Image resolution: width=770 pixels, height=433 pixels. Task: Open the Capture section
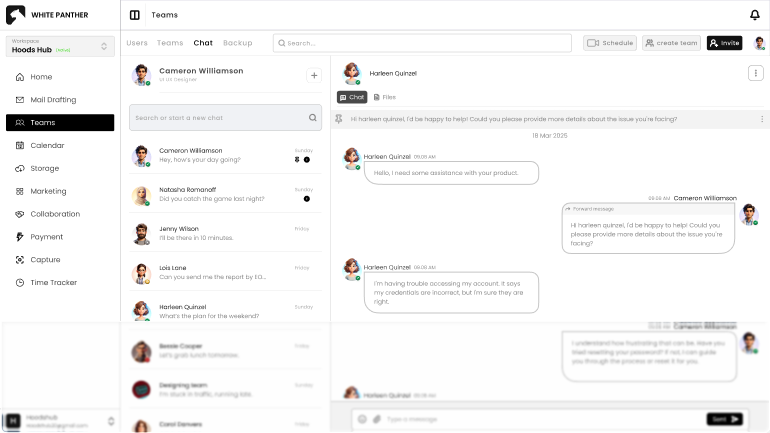(x=45, y=260)
